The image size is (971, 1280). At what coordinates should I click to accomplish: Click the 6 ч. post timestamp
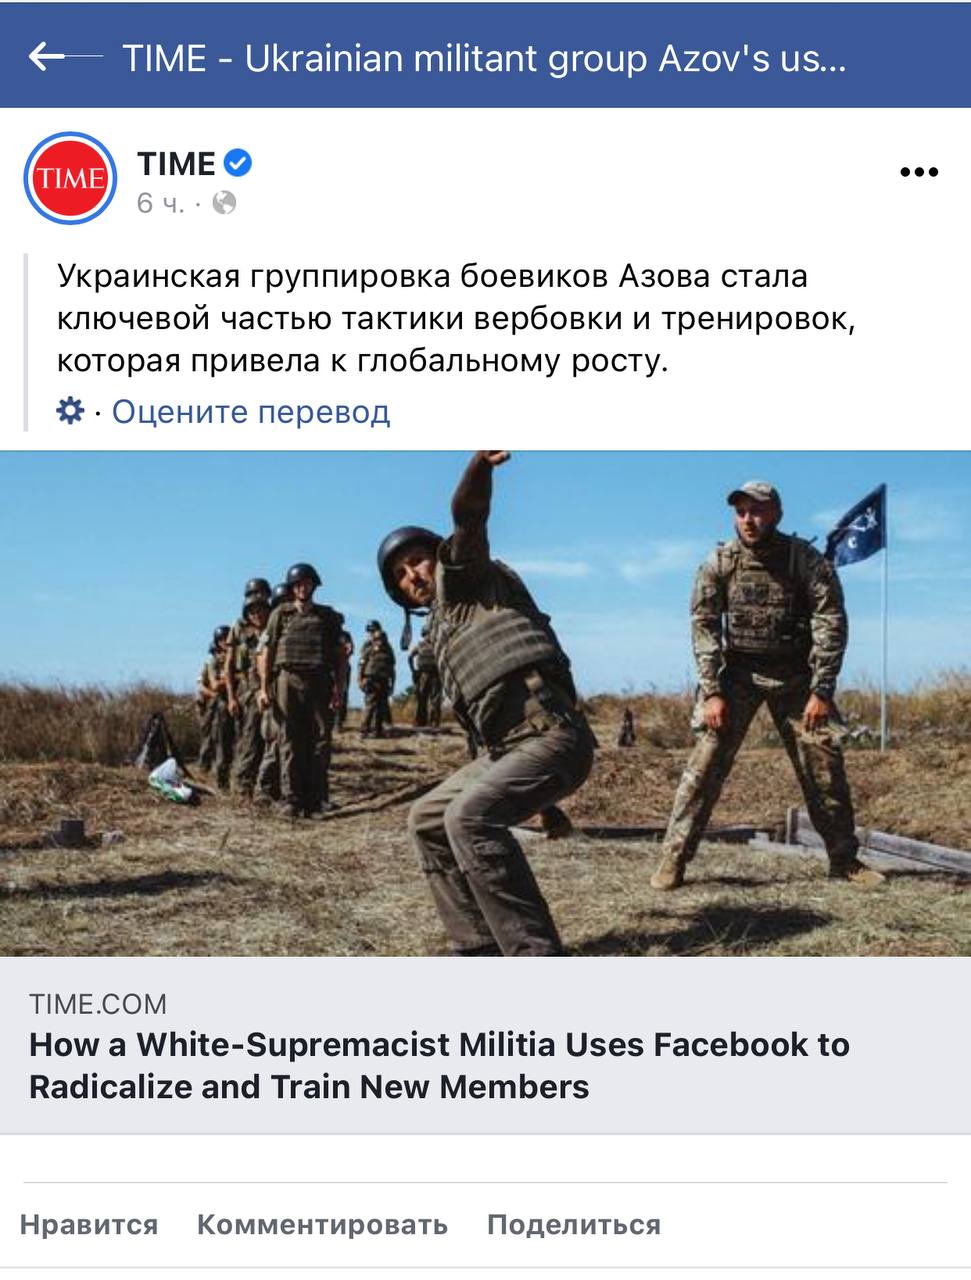[x=160, y=203]
